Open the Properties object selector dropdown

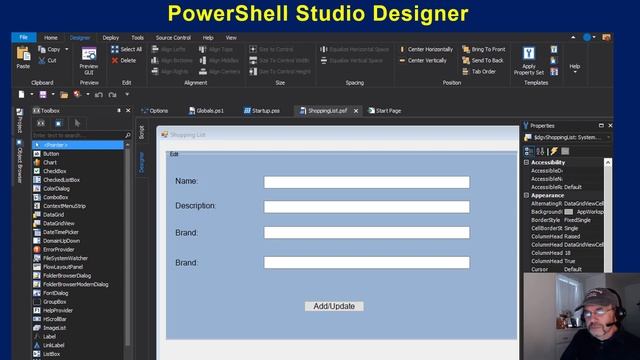[x=608, y=138]
